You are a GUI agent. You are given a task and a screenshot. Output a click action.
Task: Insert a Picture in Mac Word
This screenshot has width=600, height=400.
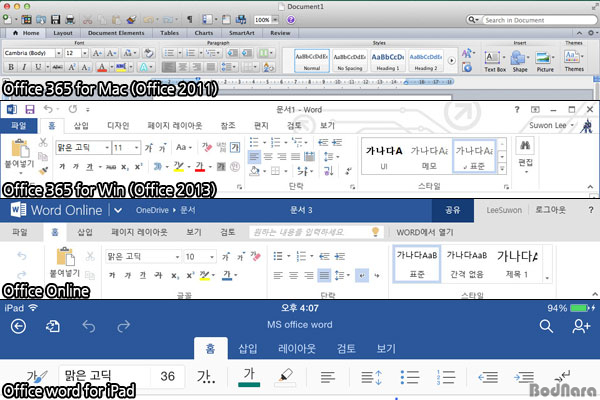point(545,62)
